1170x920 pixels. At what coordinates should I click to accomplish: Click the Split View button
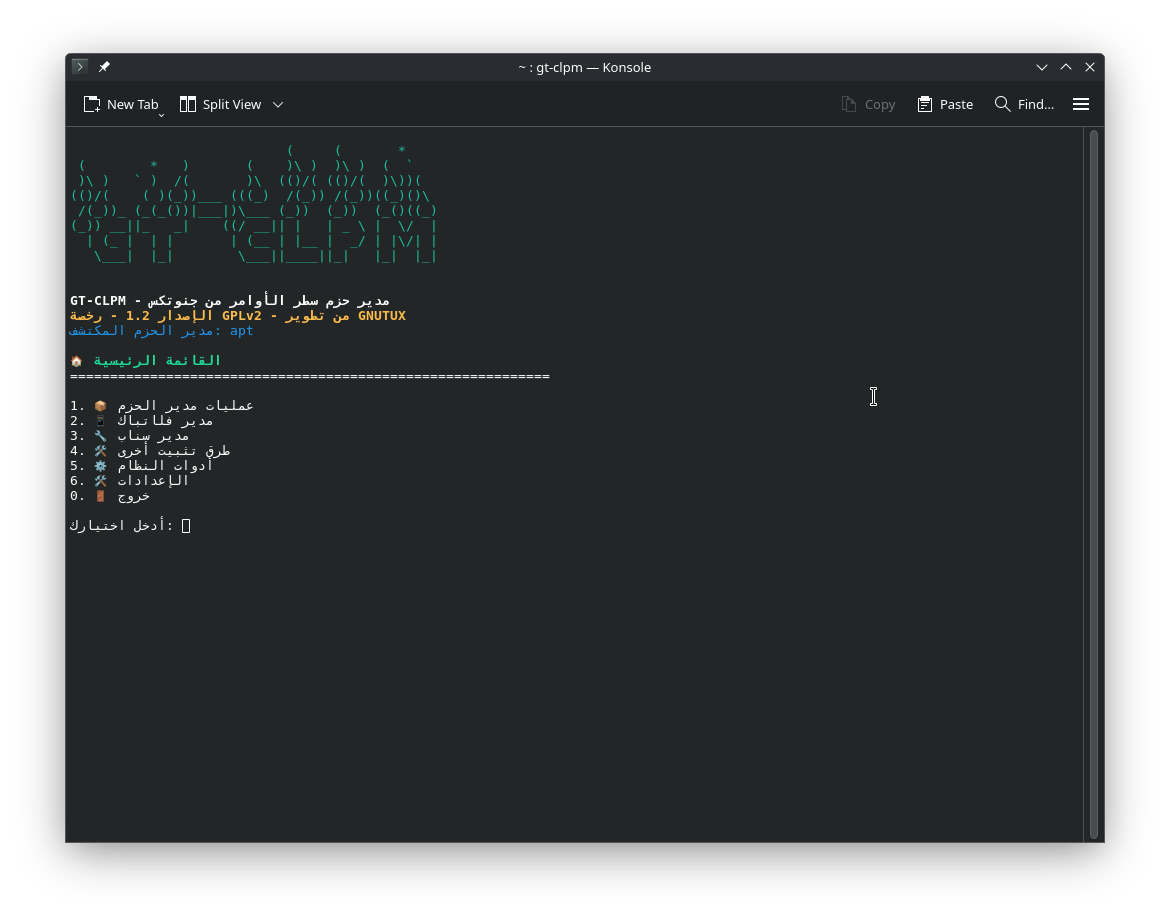pos(221,104)
